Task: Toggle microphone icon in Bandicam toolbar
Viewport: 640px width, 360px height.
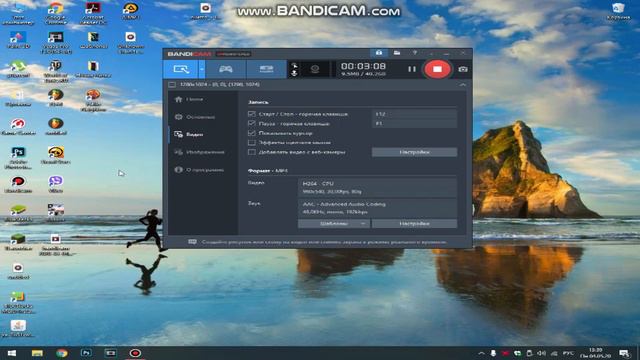Action: (294, 73)
